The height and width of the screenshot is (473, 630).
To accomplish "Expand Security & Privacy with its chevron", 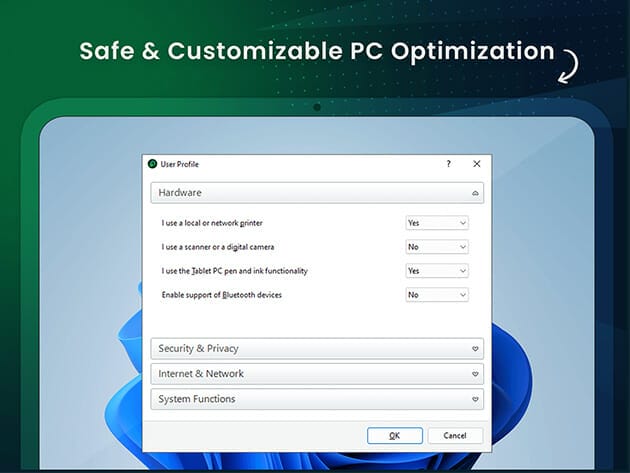I will tap(475, 349).
